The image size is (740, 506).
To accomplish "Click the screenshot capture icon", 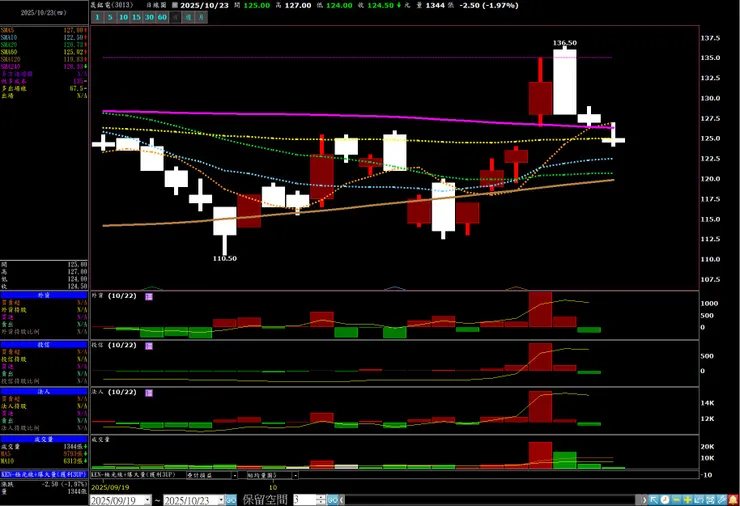I will [710, 499].
